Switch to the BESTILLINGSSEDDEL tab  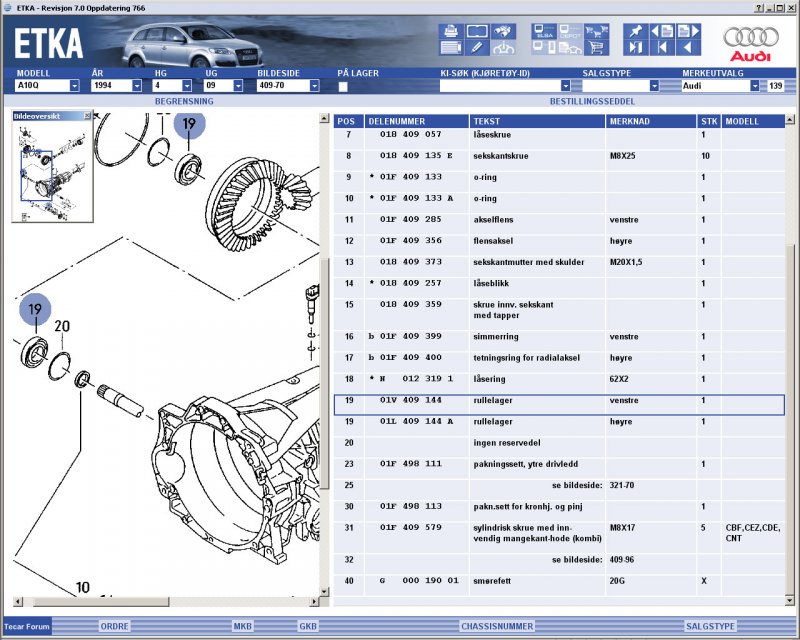point(592,102)
